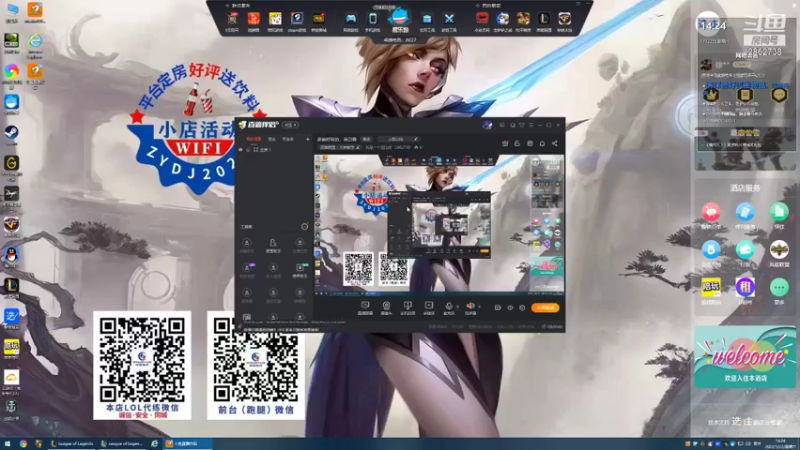Mute the microphone in streaming app toolbar

point(448,307)
